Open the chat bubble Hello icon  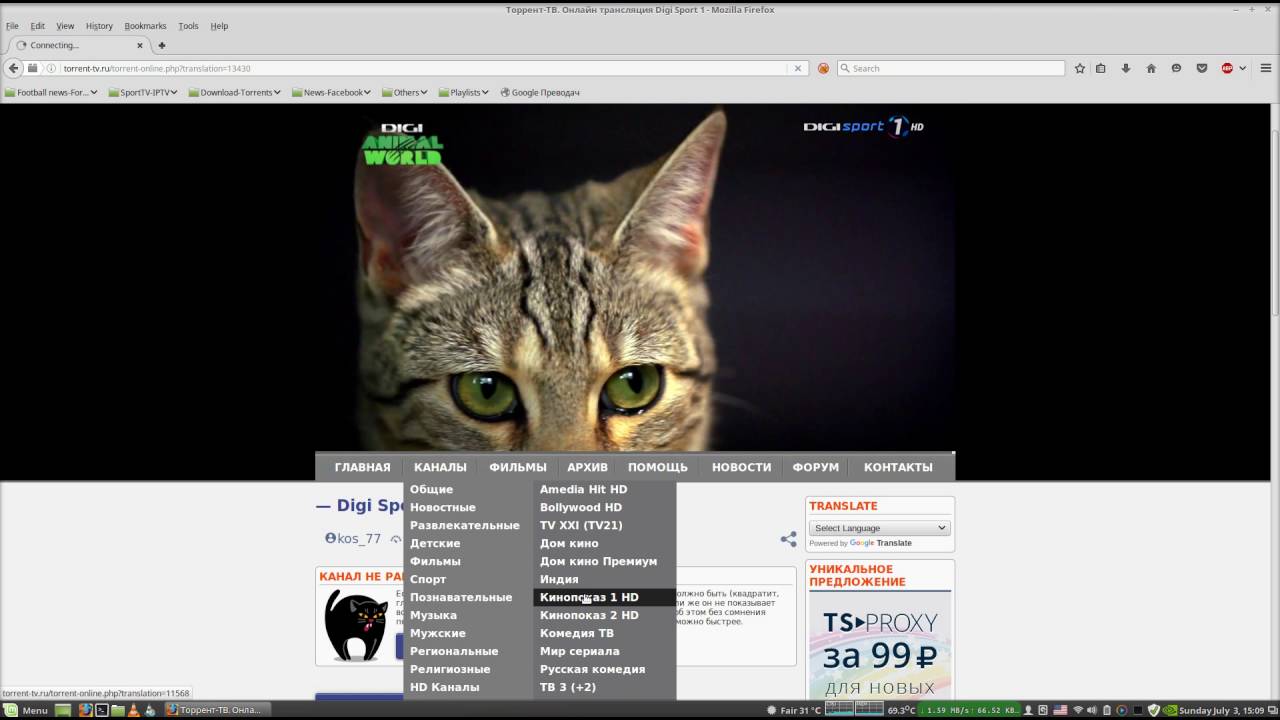coord(1176,68)
